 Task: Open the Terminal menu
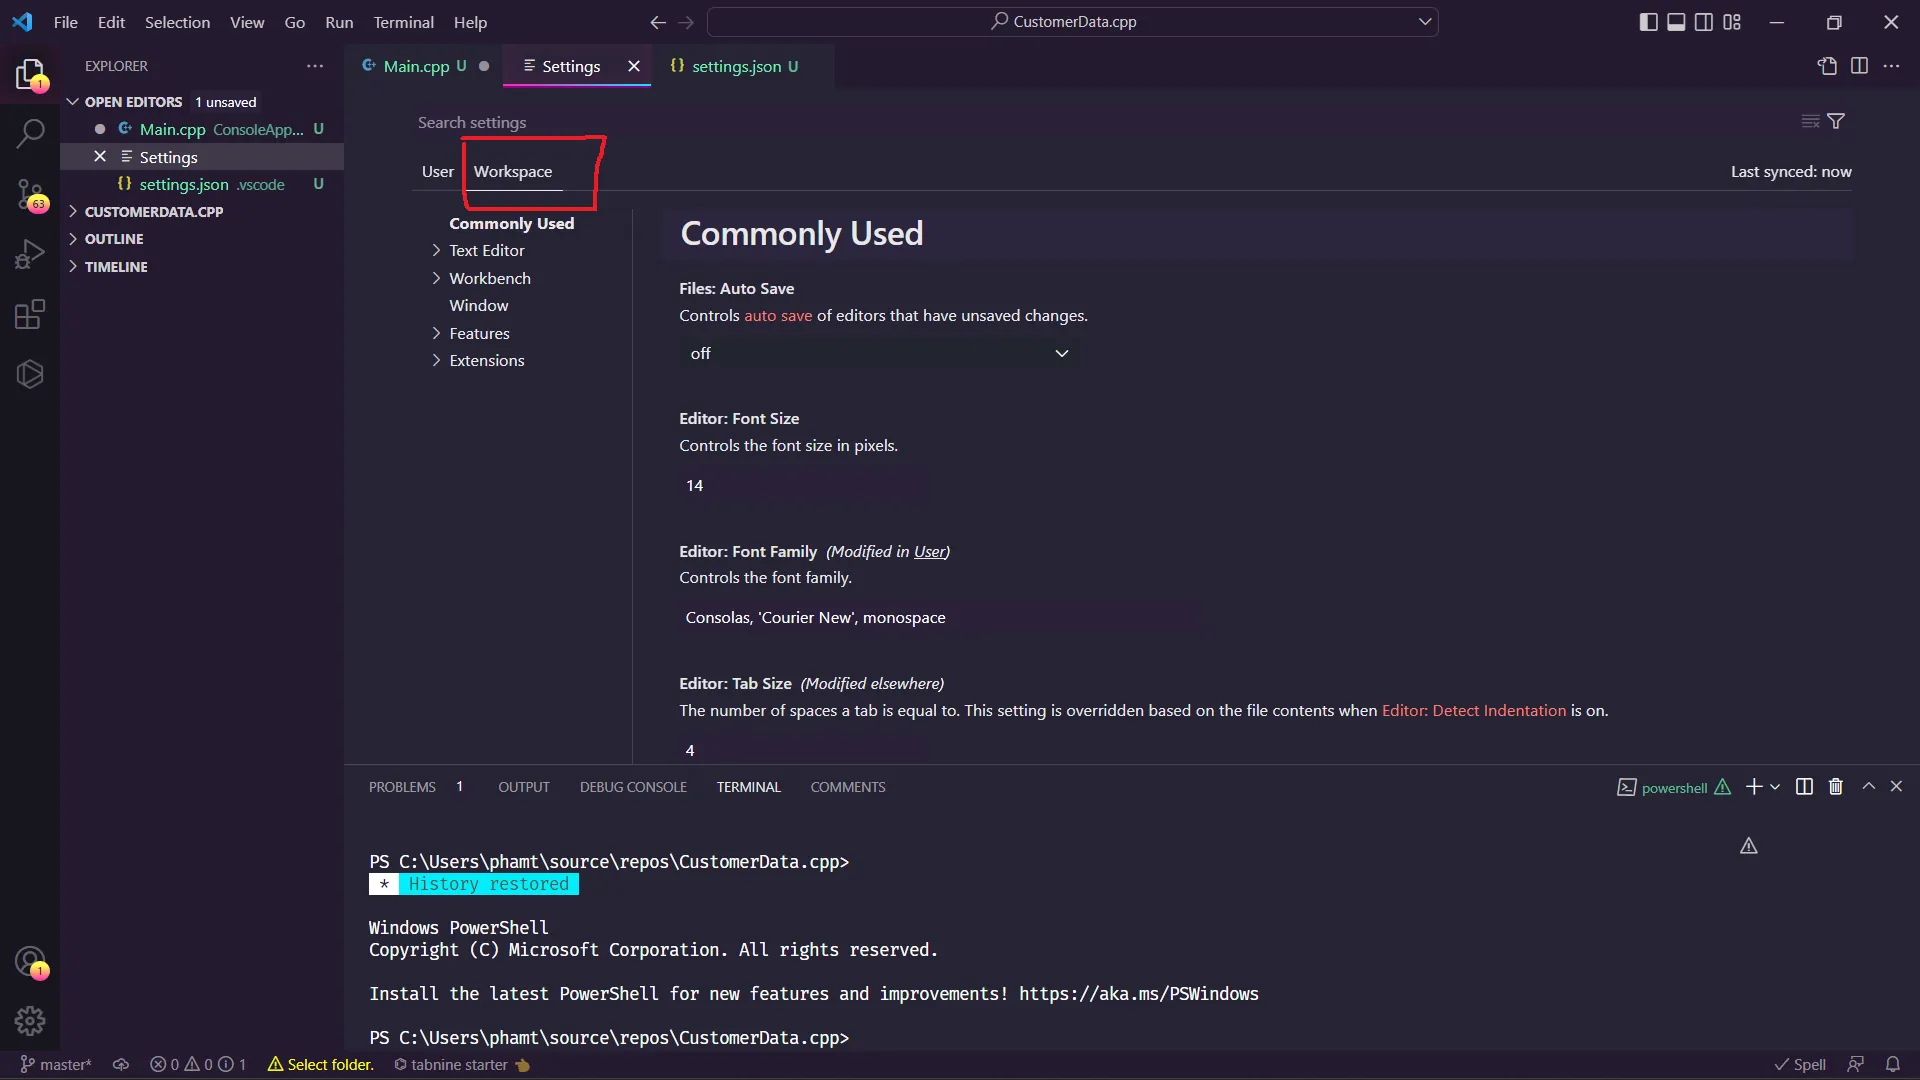(403, 22)
